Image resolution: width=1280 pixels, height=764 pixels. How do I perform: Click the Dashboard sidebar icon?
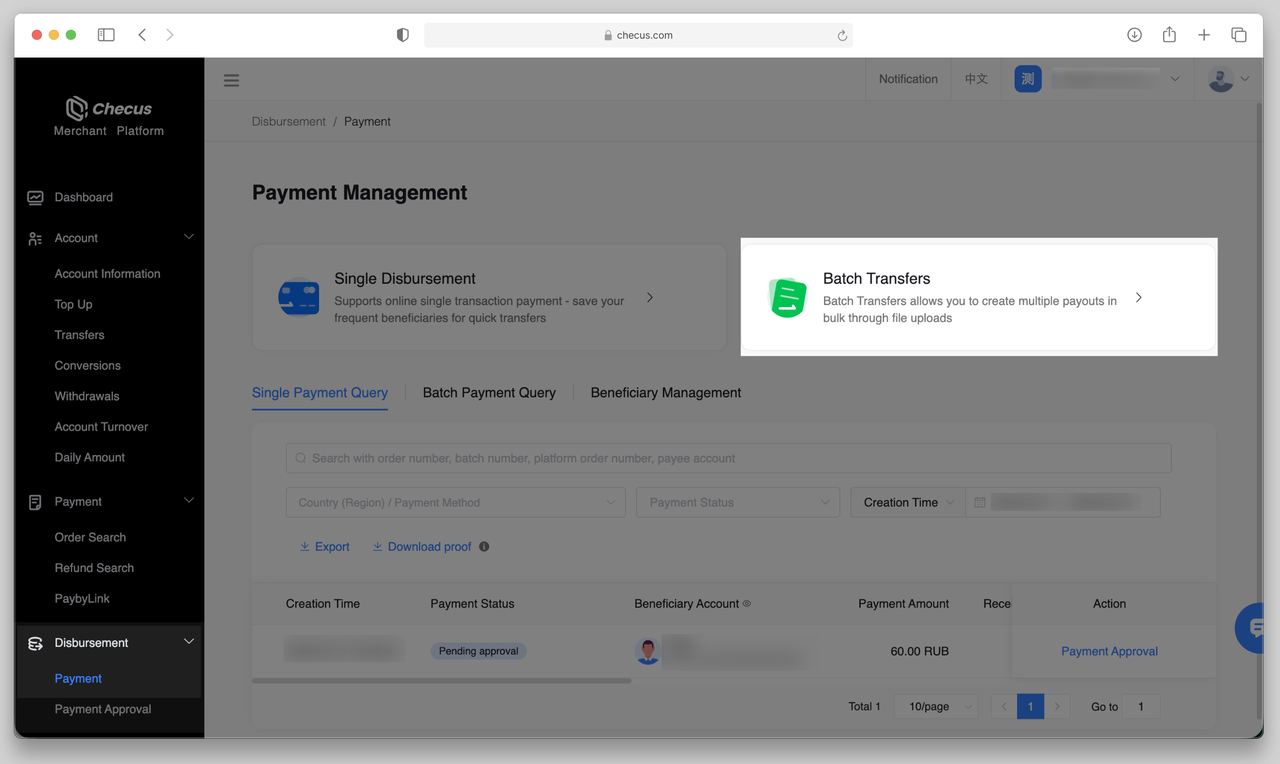point(35,198)
